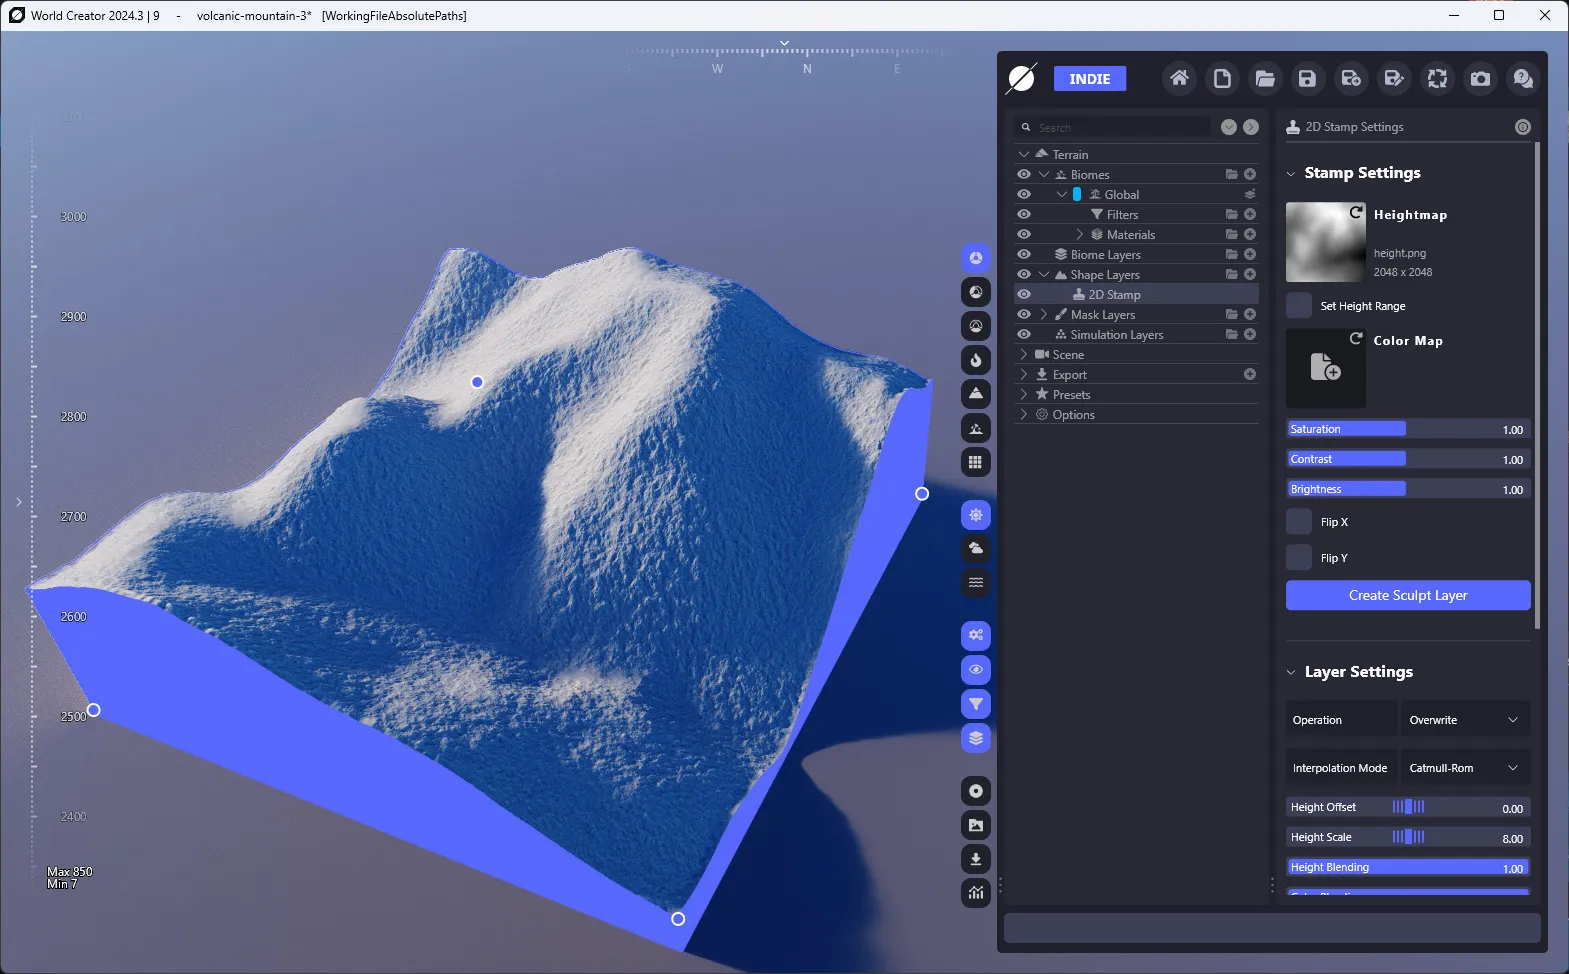The image size is (1569, 974).
Task: Select the Simulation Layers row
Action: (x=1136, y=334)
